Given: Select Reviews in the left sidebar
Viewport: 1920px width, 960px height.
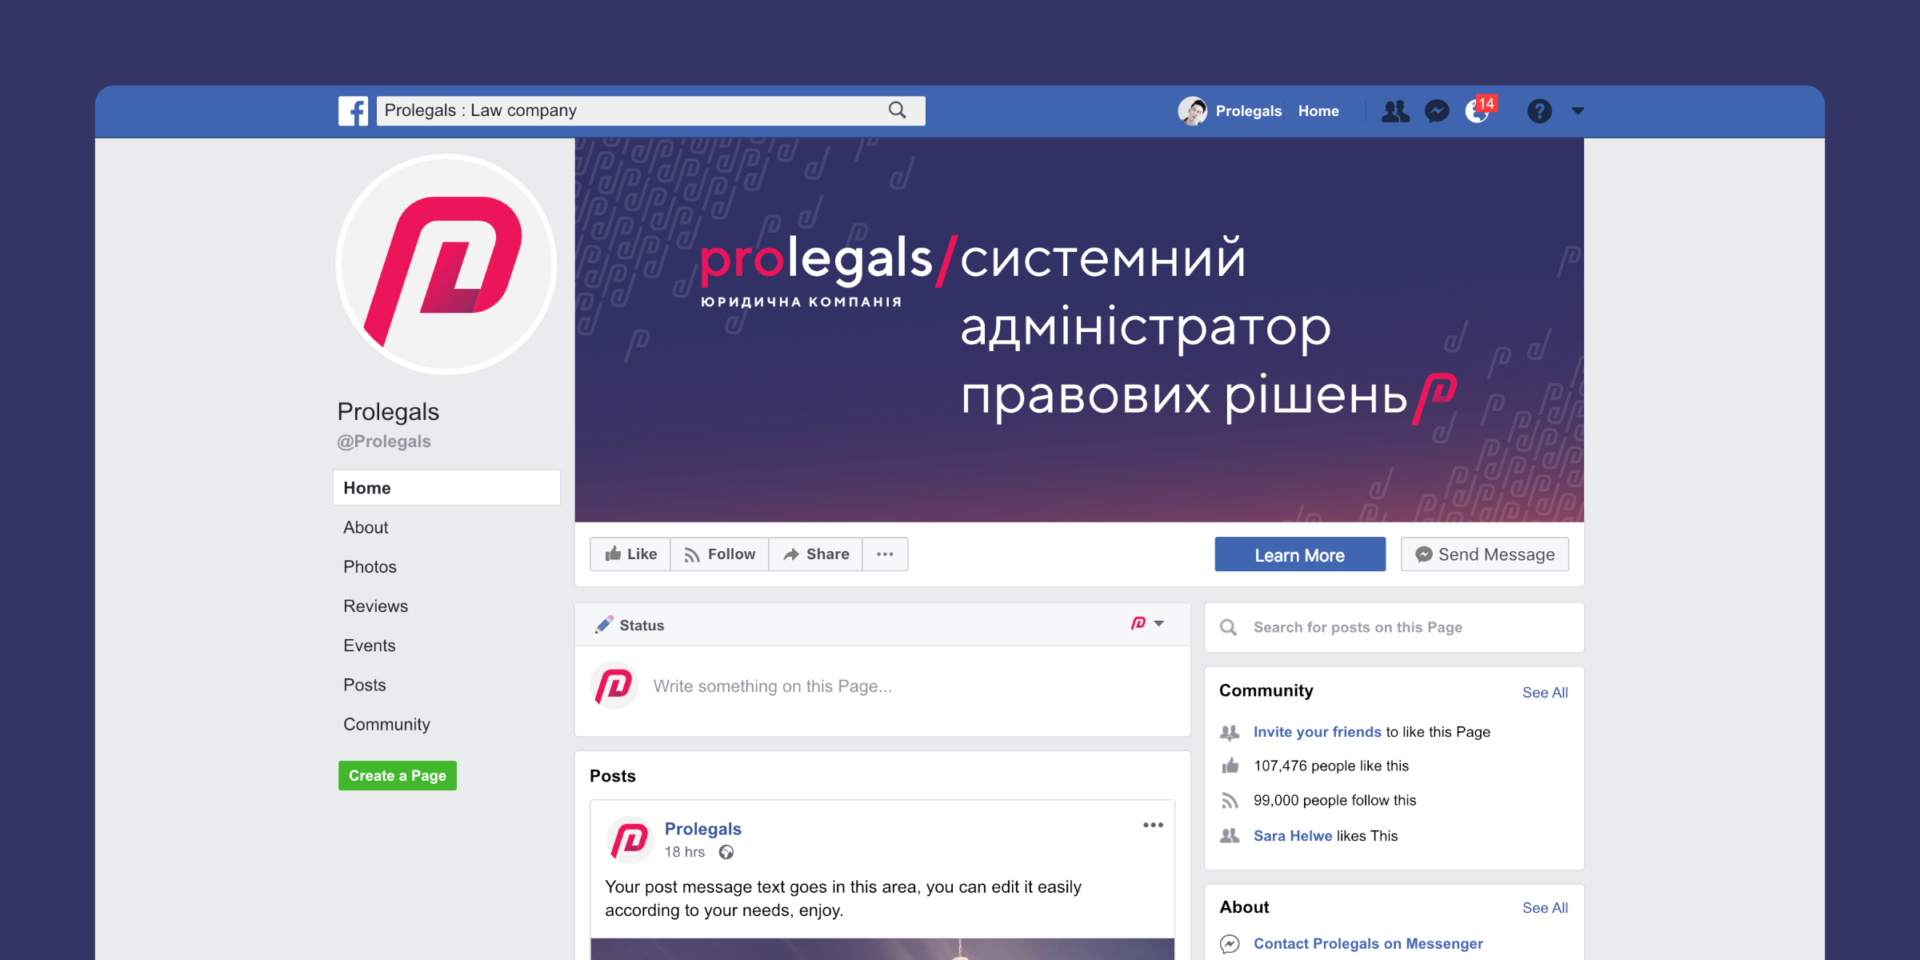Looking at the screenshot, I should (375, 606).
